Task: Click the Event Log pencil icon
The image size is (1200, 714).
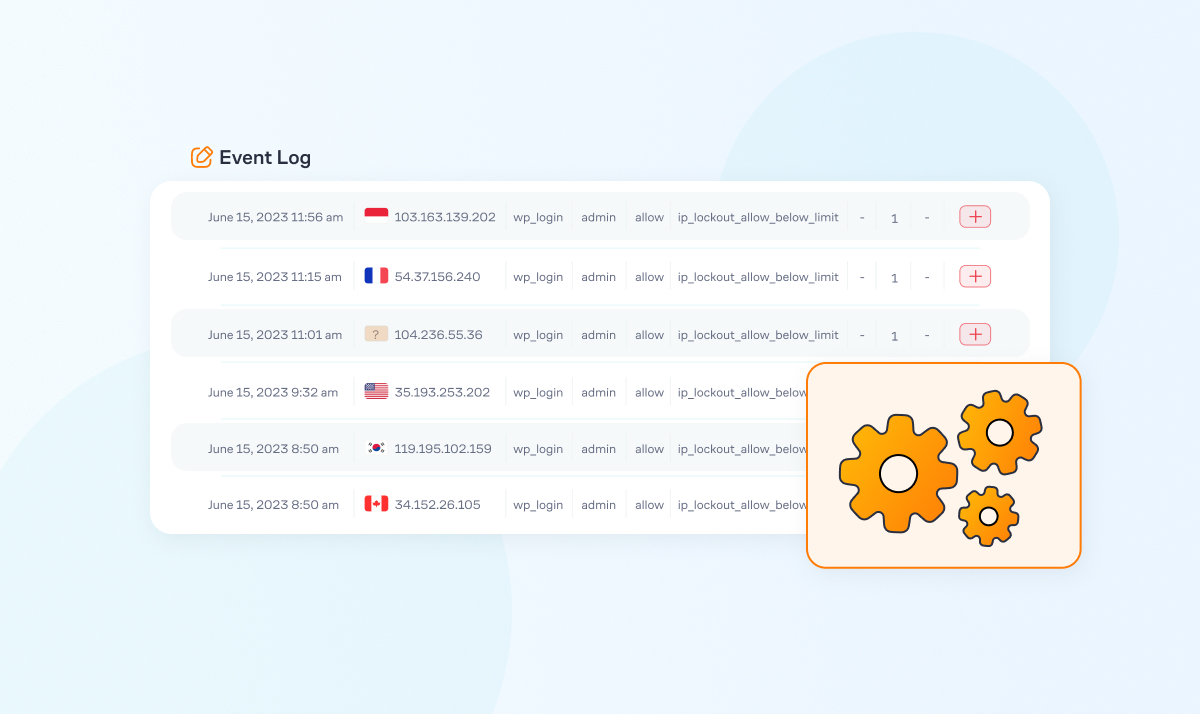Action: click(x=201, y=157)
